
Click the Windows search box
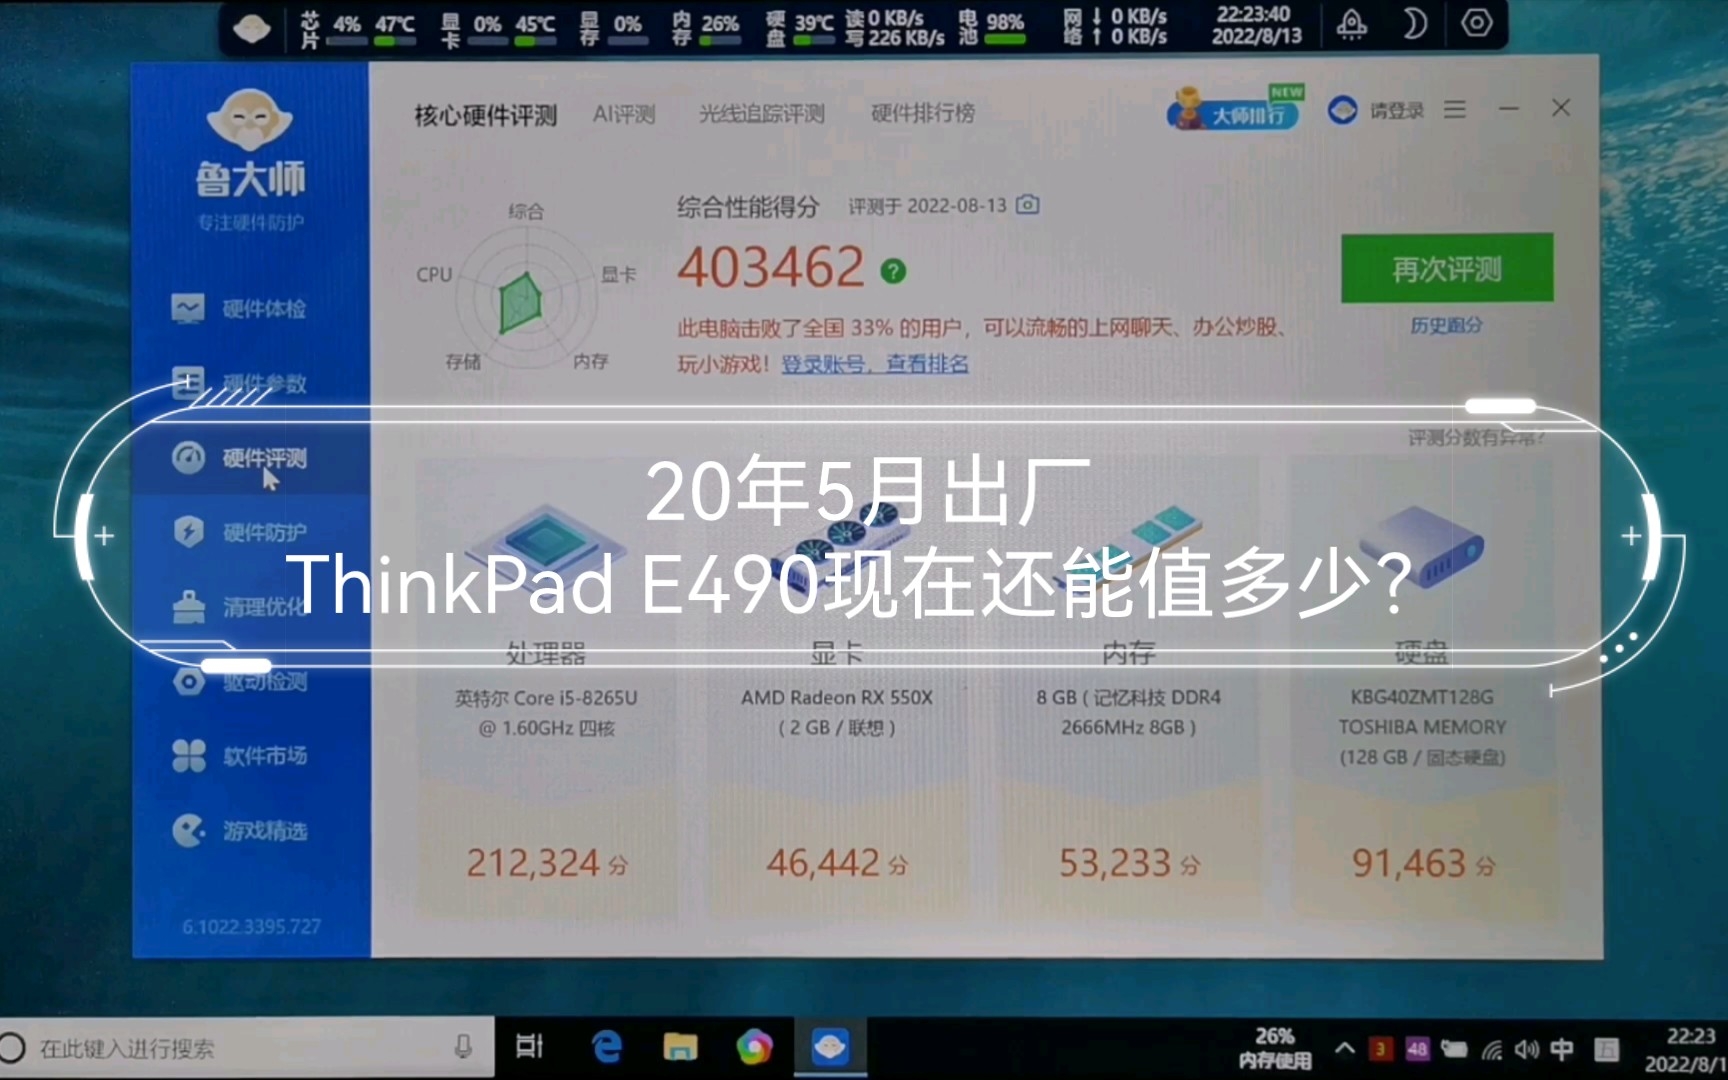point(247,1047)
